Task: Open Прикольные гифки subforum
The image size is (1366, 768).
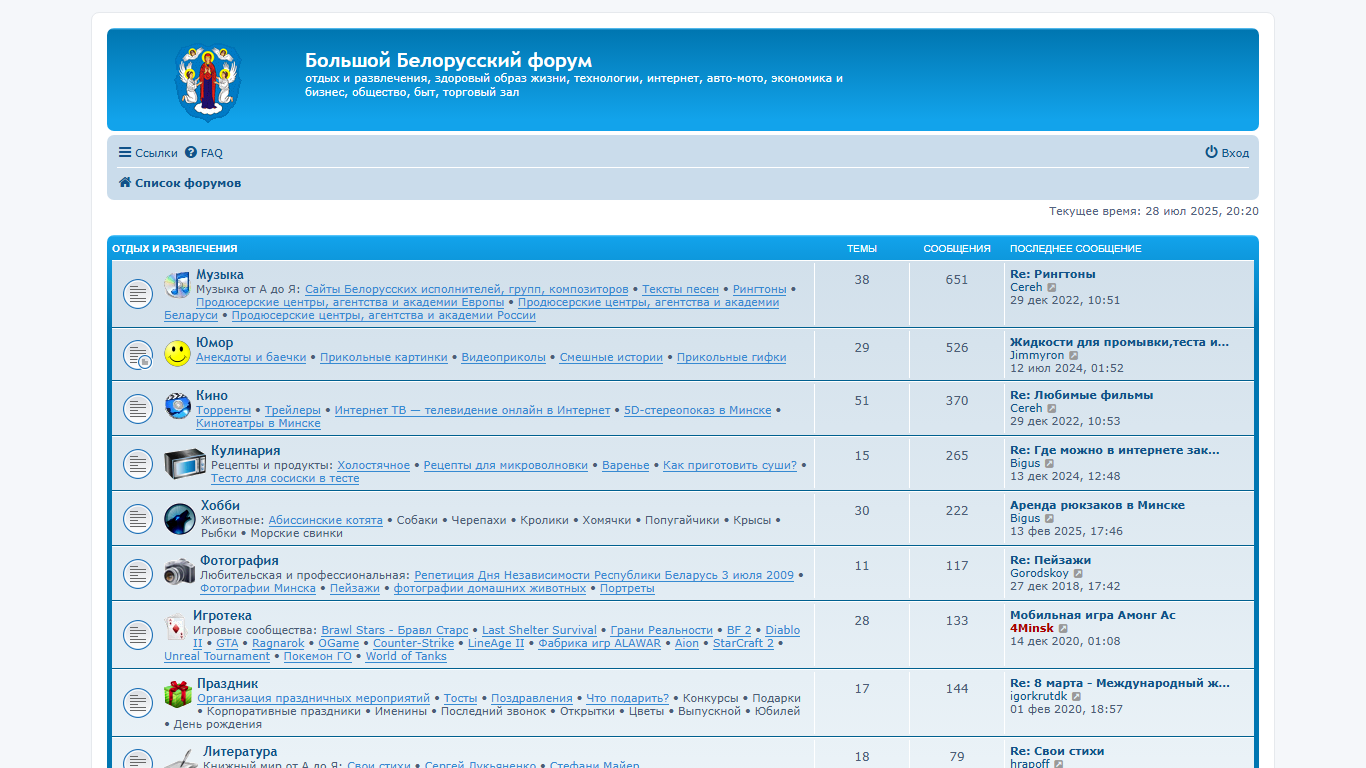Action: 732,357
